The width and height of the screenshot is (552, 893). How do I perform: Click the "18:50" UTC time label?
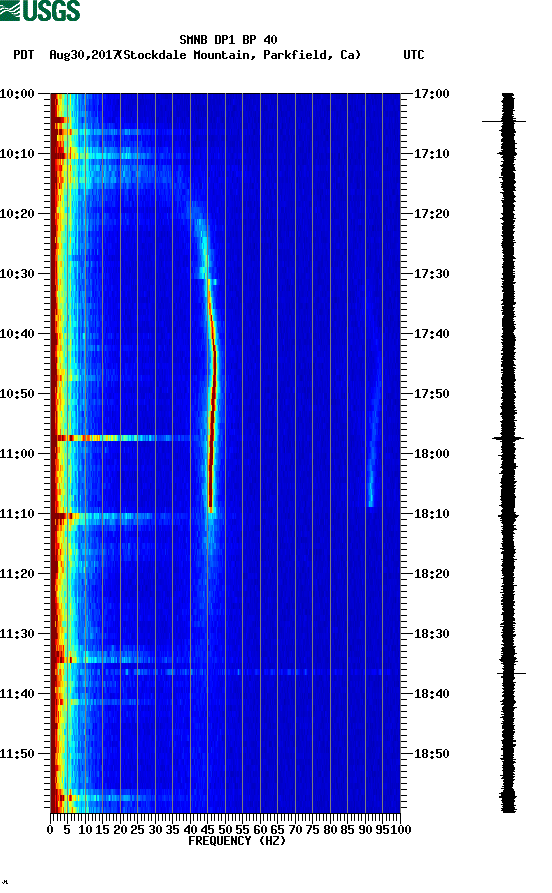[x=432, y=754]
